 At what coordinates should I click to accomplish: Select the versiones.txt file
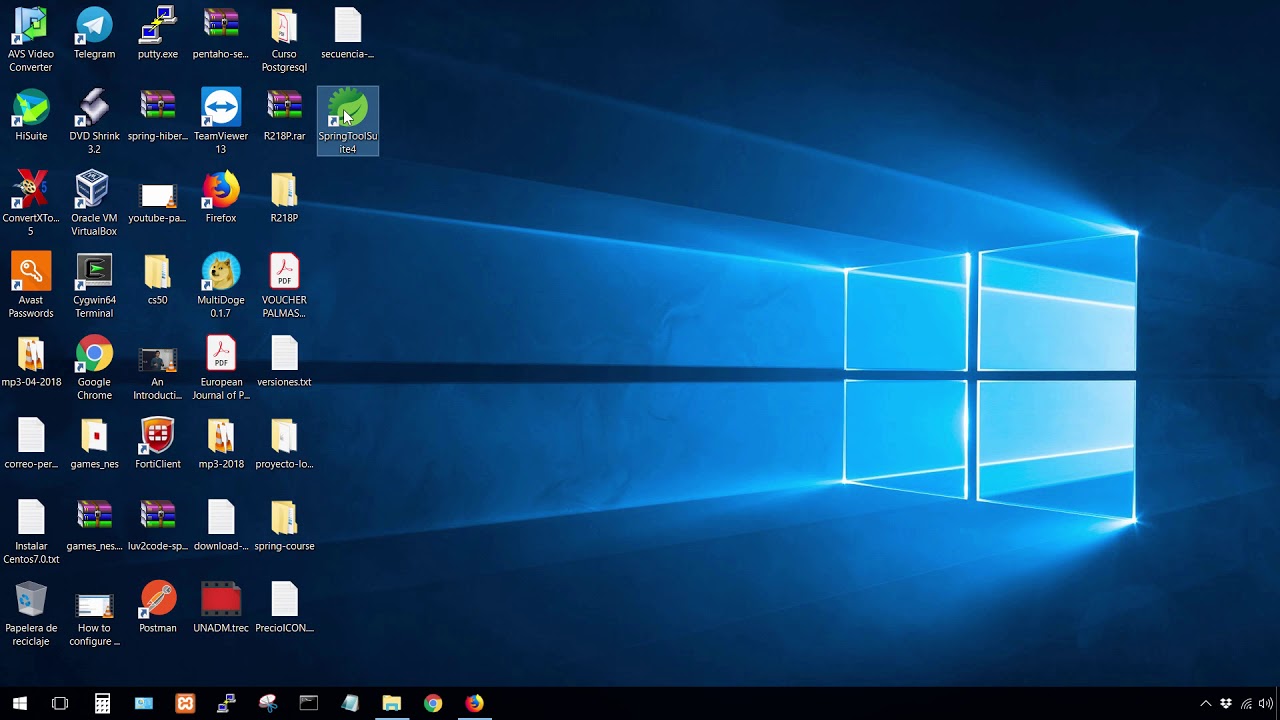[x=284, y=362]
